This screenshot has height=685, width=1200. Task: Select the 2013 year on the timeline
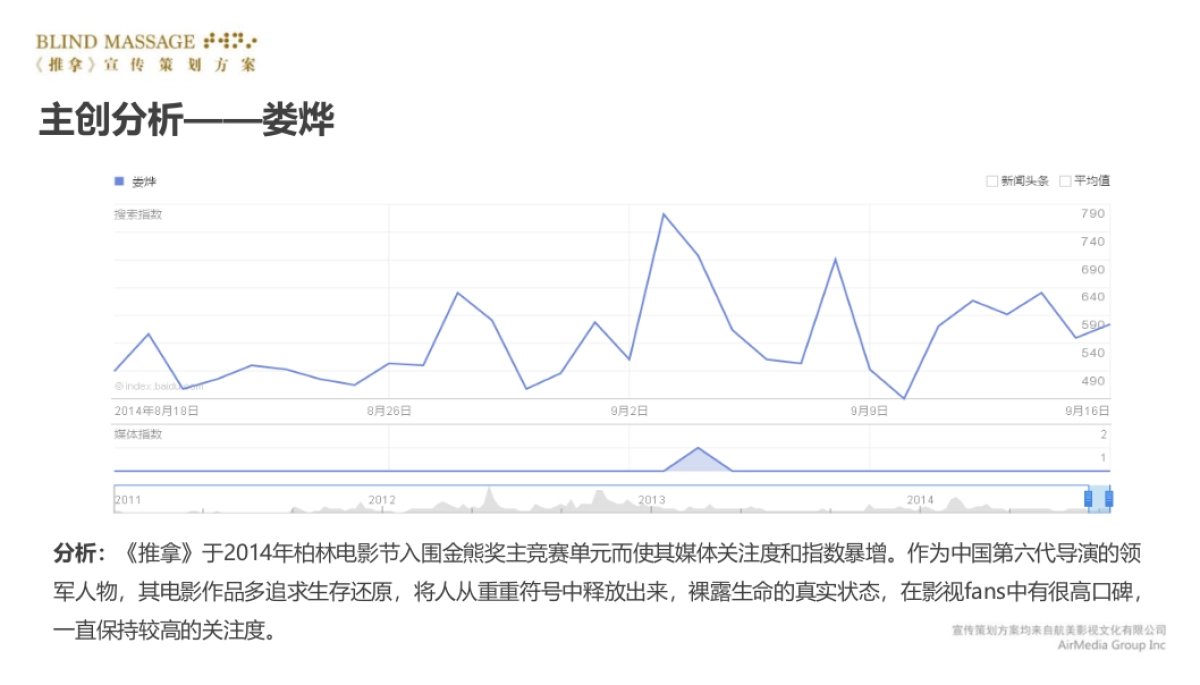(x=649, y=495)
